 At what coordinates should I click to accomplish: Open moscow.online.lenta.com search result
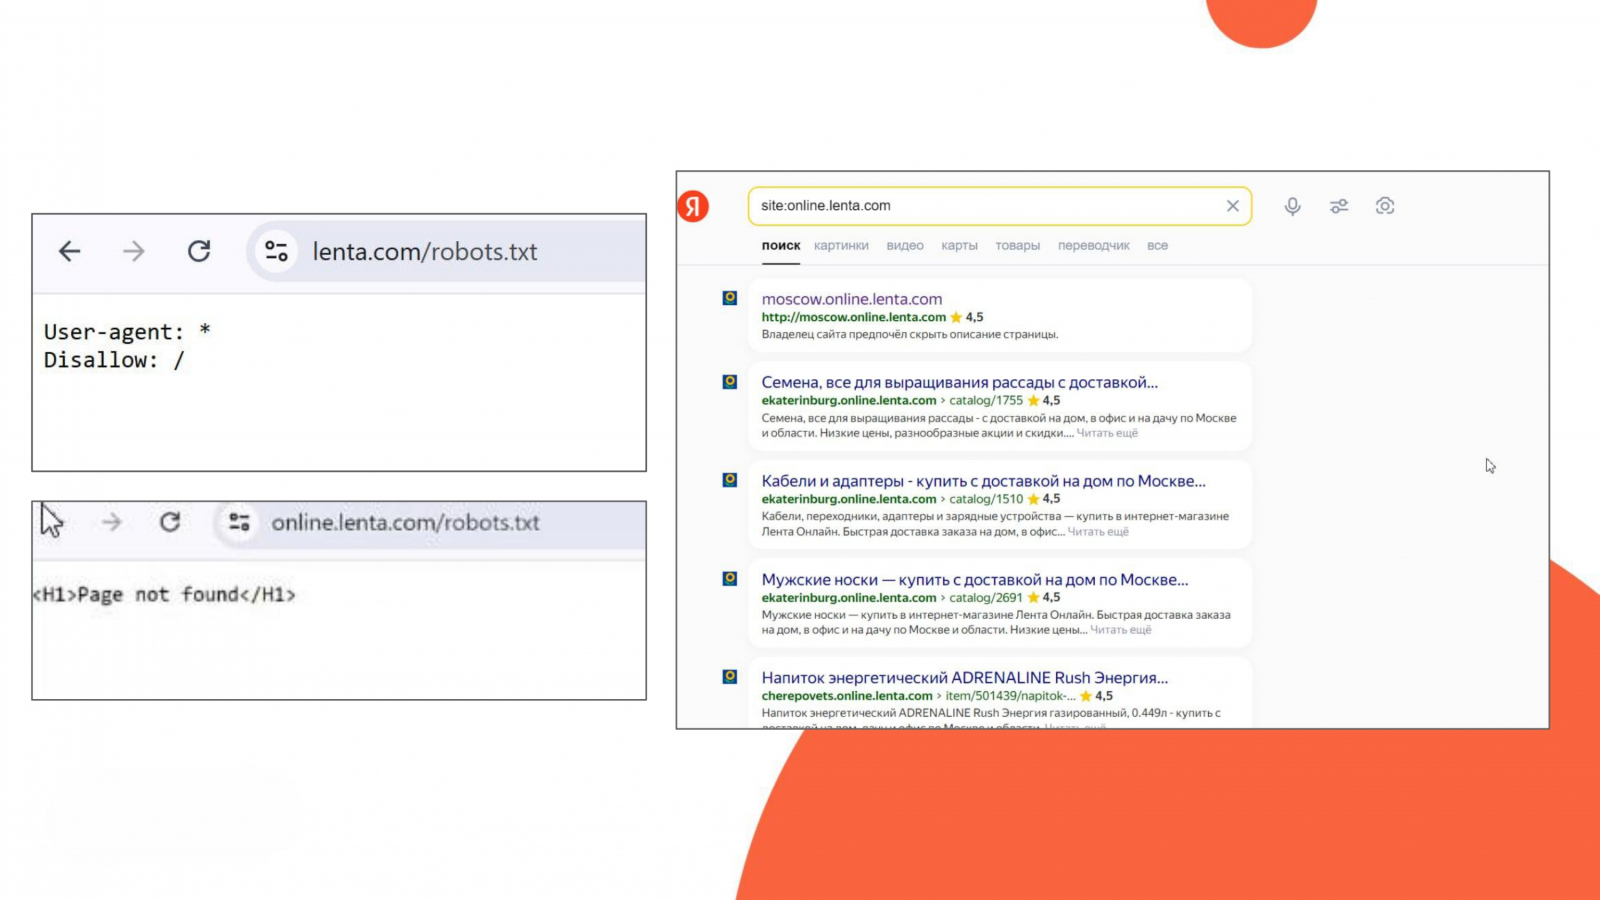[852, 299]
